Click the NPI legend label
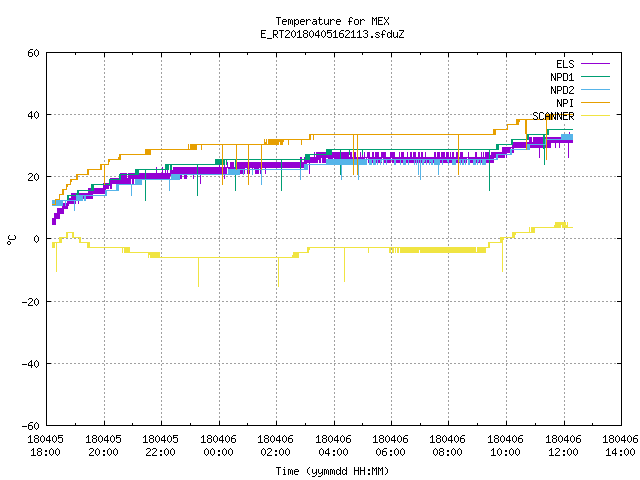640x480 pixels. (565, 103)
